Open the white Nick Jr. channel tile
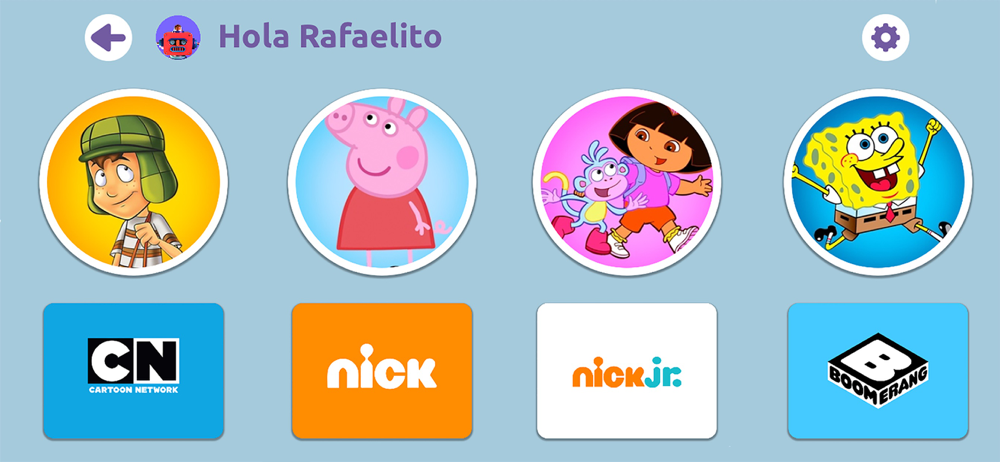The image size is (1000, 462). (627, 371)
